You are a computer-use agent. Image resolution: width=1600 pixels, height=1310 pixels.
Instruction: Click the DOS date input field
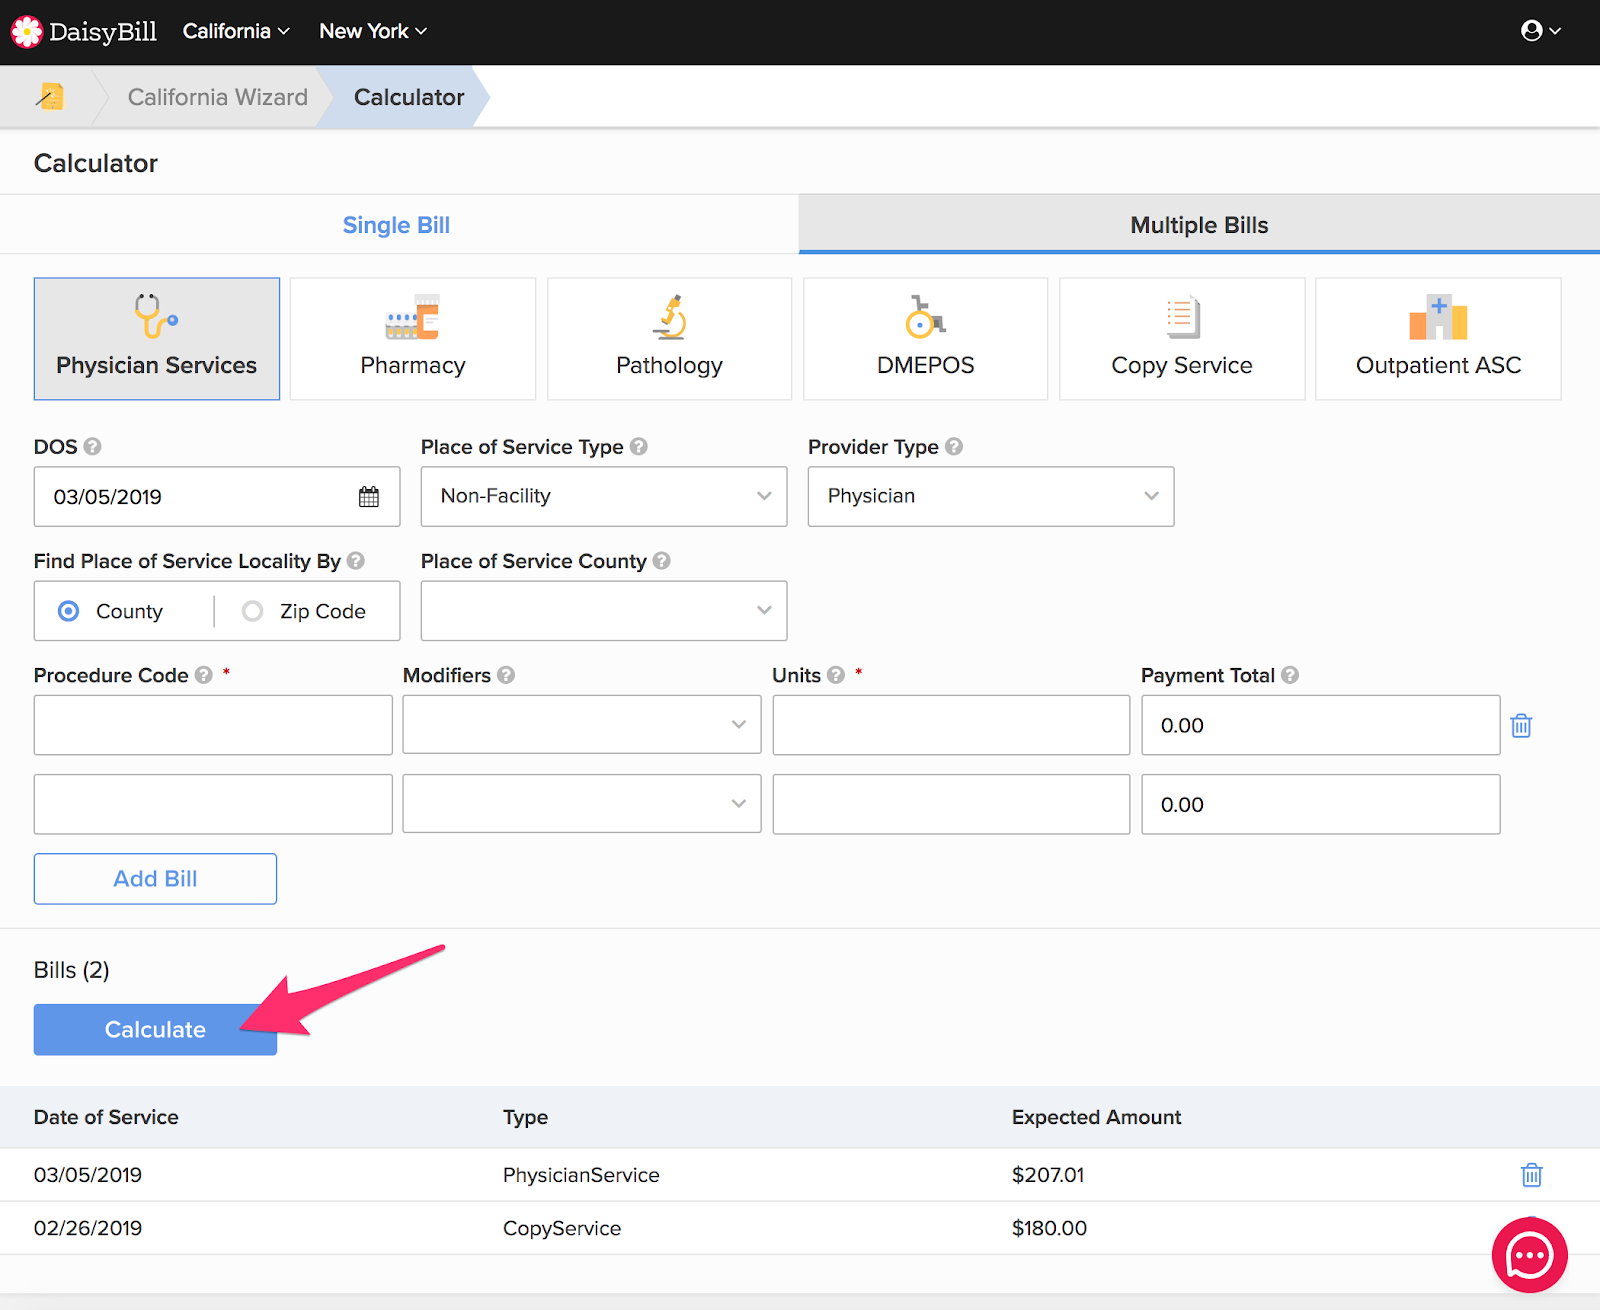click(217, 496)
